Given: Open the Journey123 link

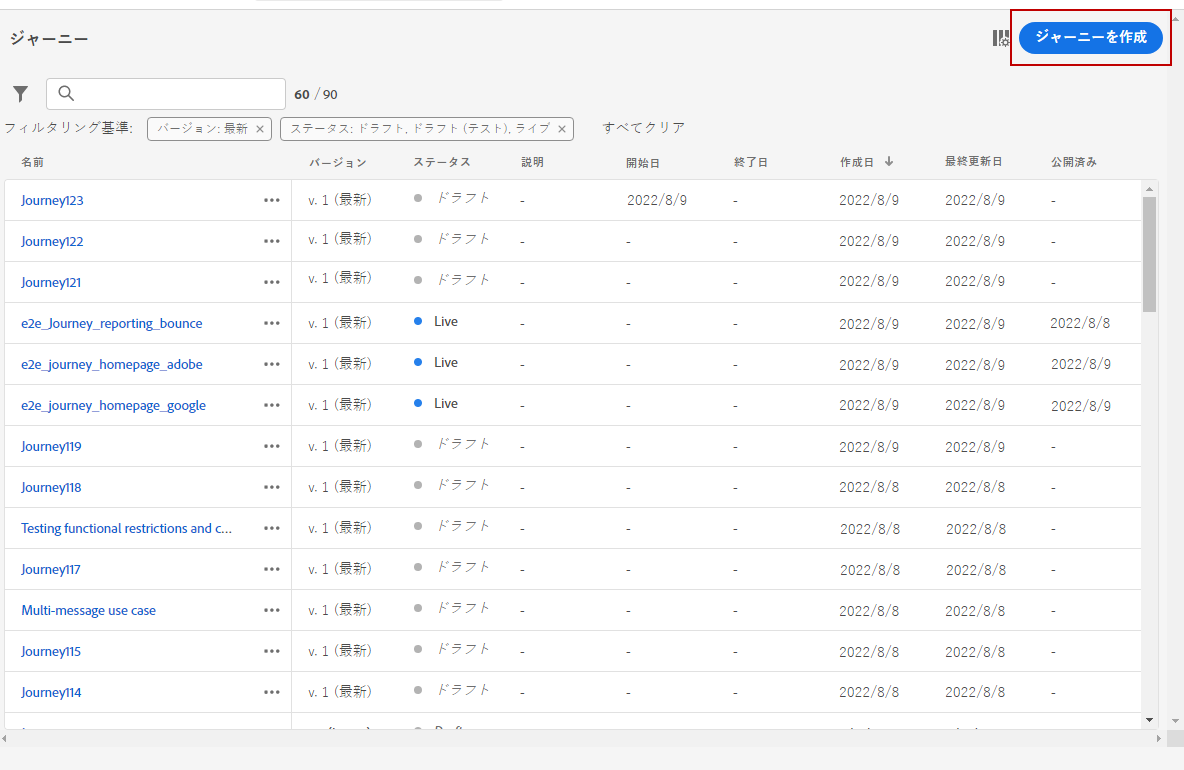Looking at the screenshot, I should [52, 201].
